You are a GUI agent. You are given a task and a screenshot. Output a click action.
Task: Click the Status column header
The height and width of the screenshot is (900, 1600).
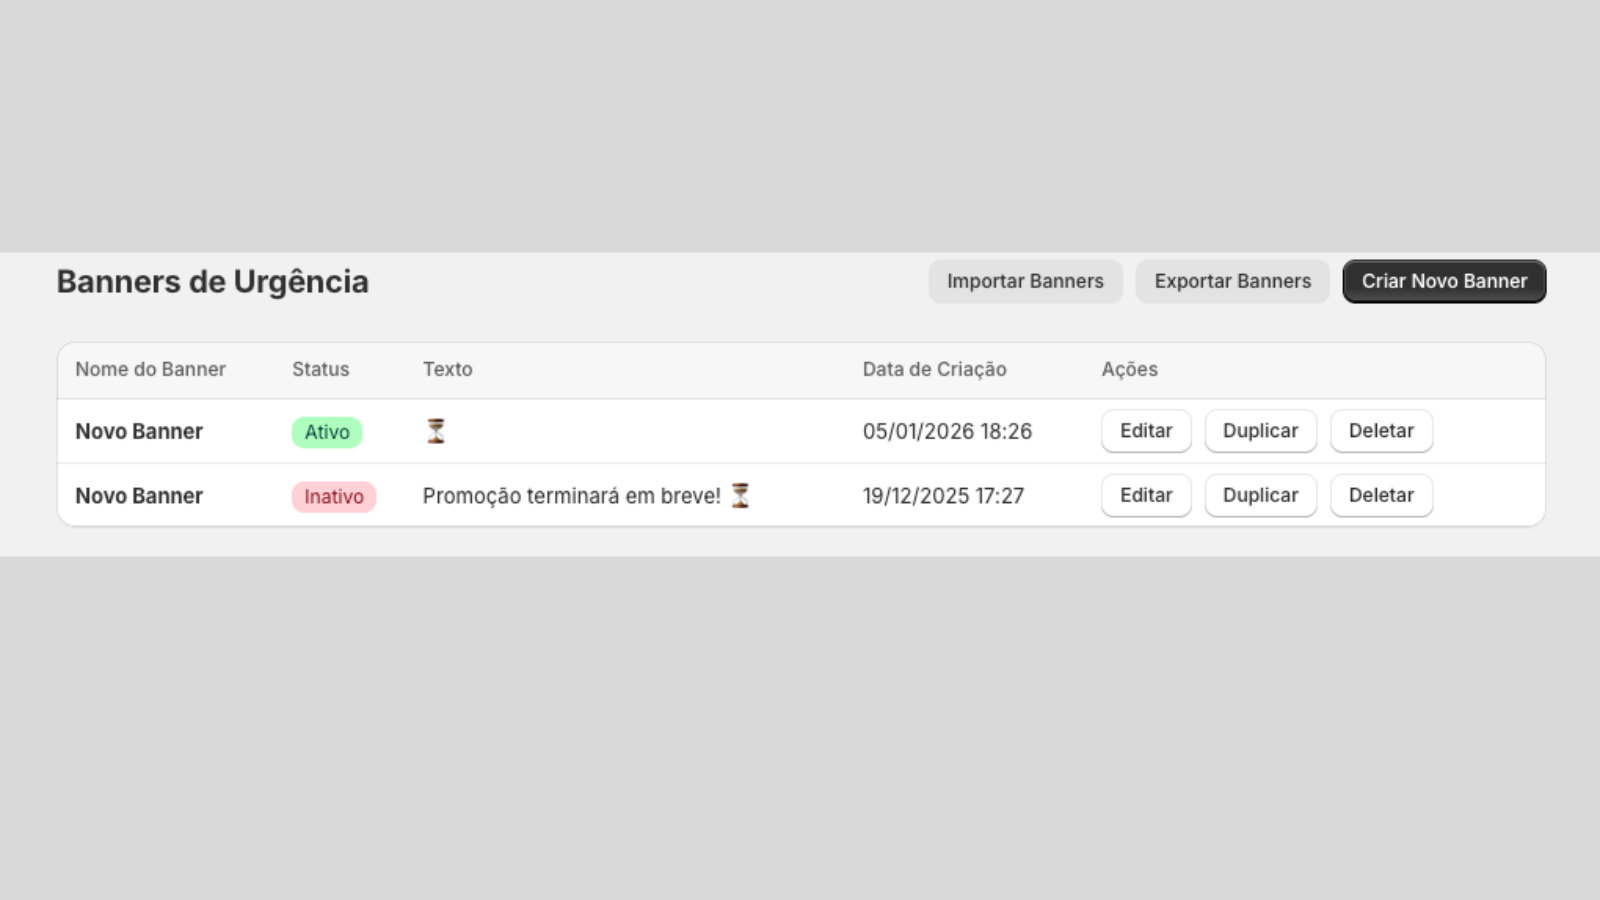pyautogui.click(x=321, y=369)
